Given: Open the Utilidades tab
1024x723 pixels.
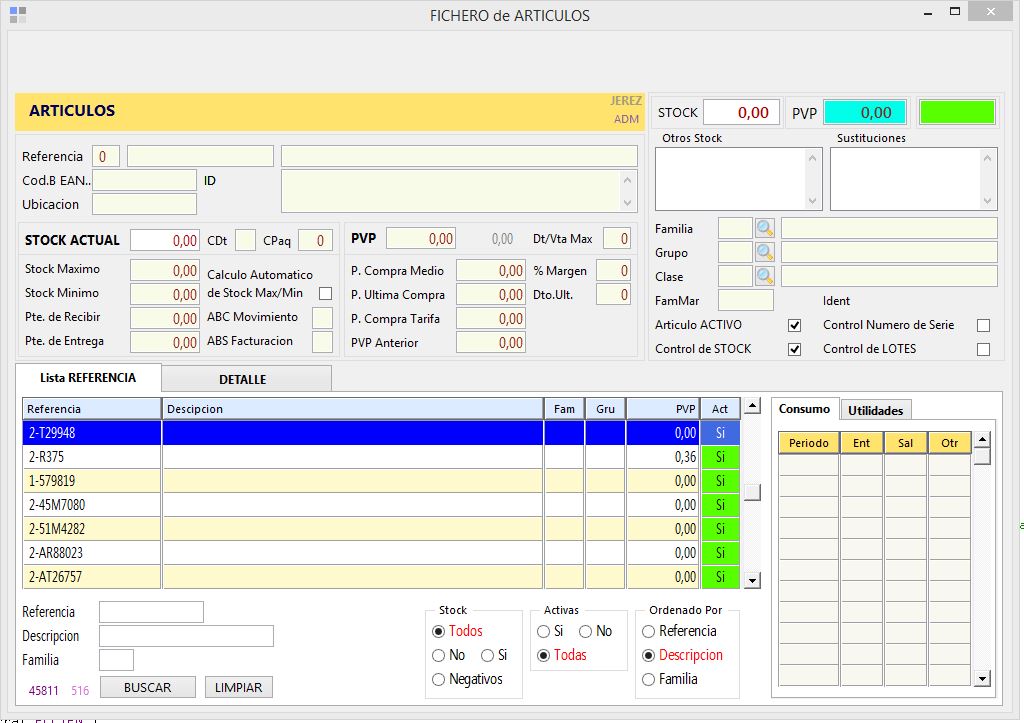Looking at the screenshot, I should (x=875, y=410).
